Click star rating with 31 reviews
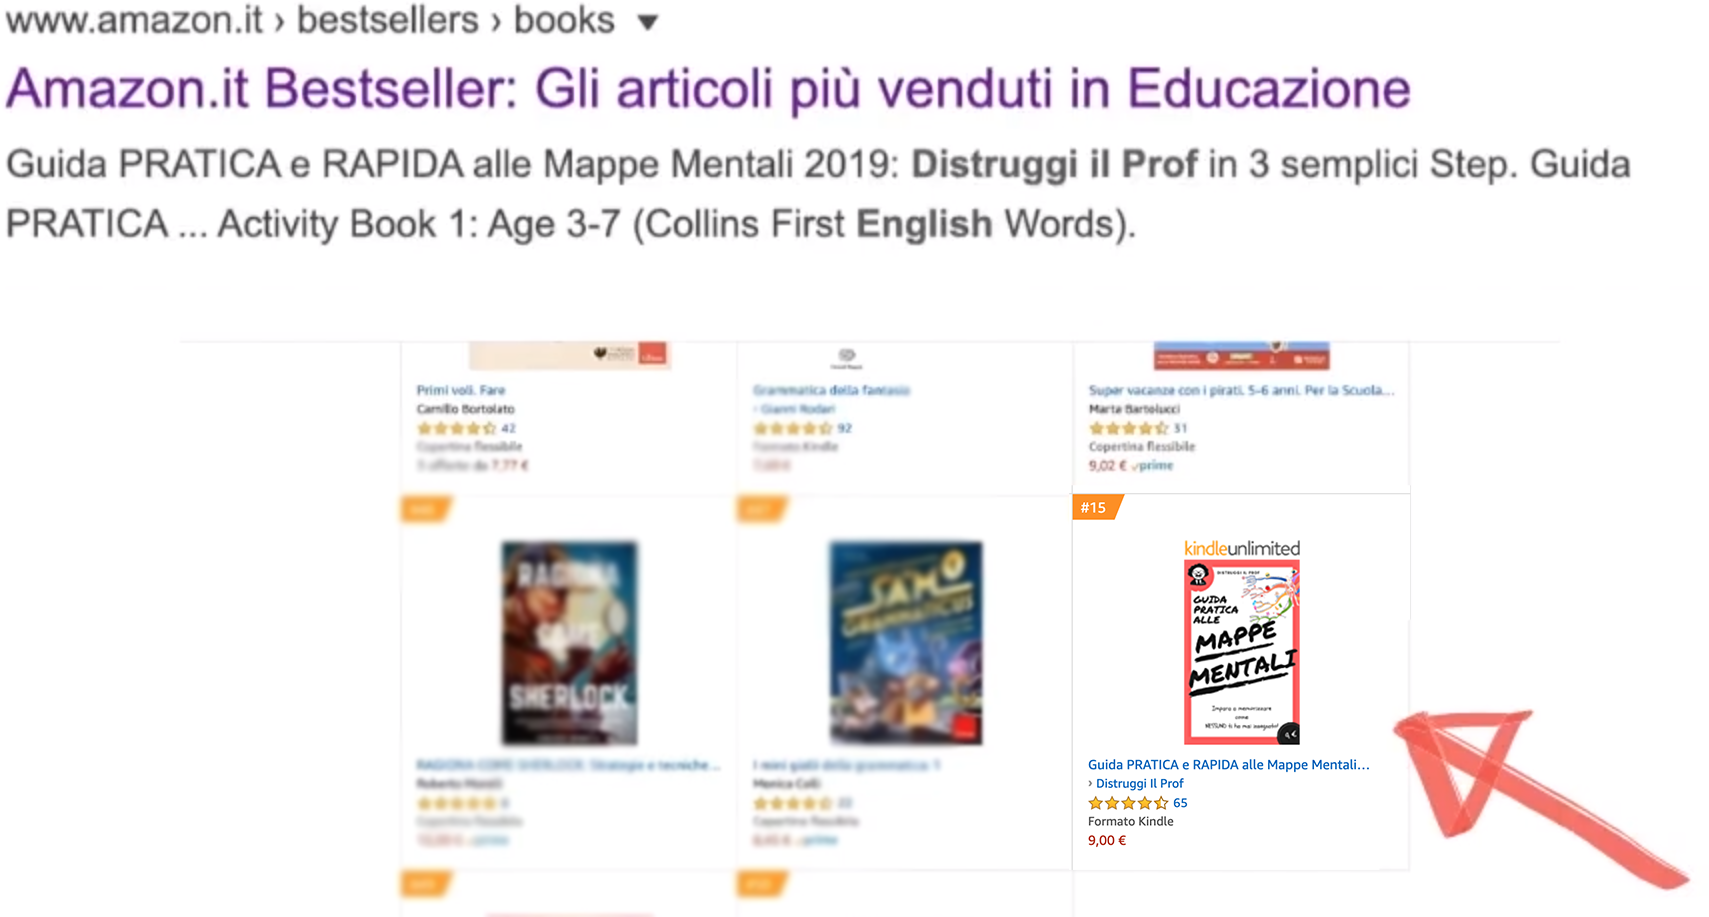Image resolution: width=1709 pixels, height=917 pixels. pyautogui.click(x=1128, y=428)
